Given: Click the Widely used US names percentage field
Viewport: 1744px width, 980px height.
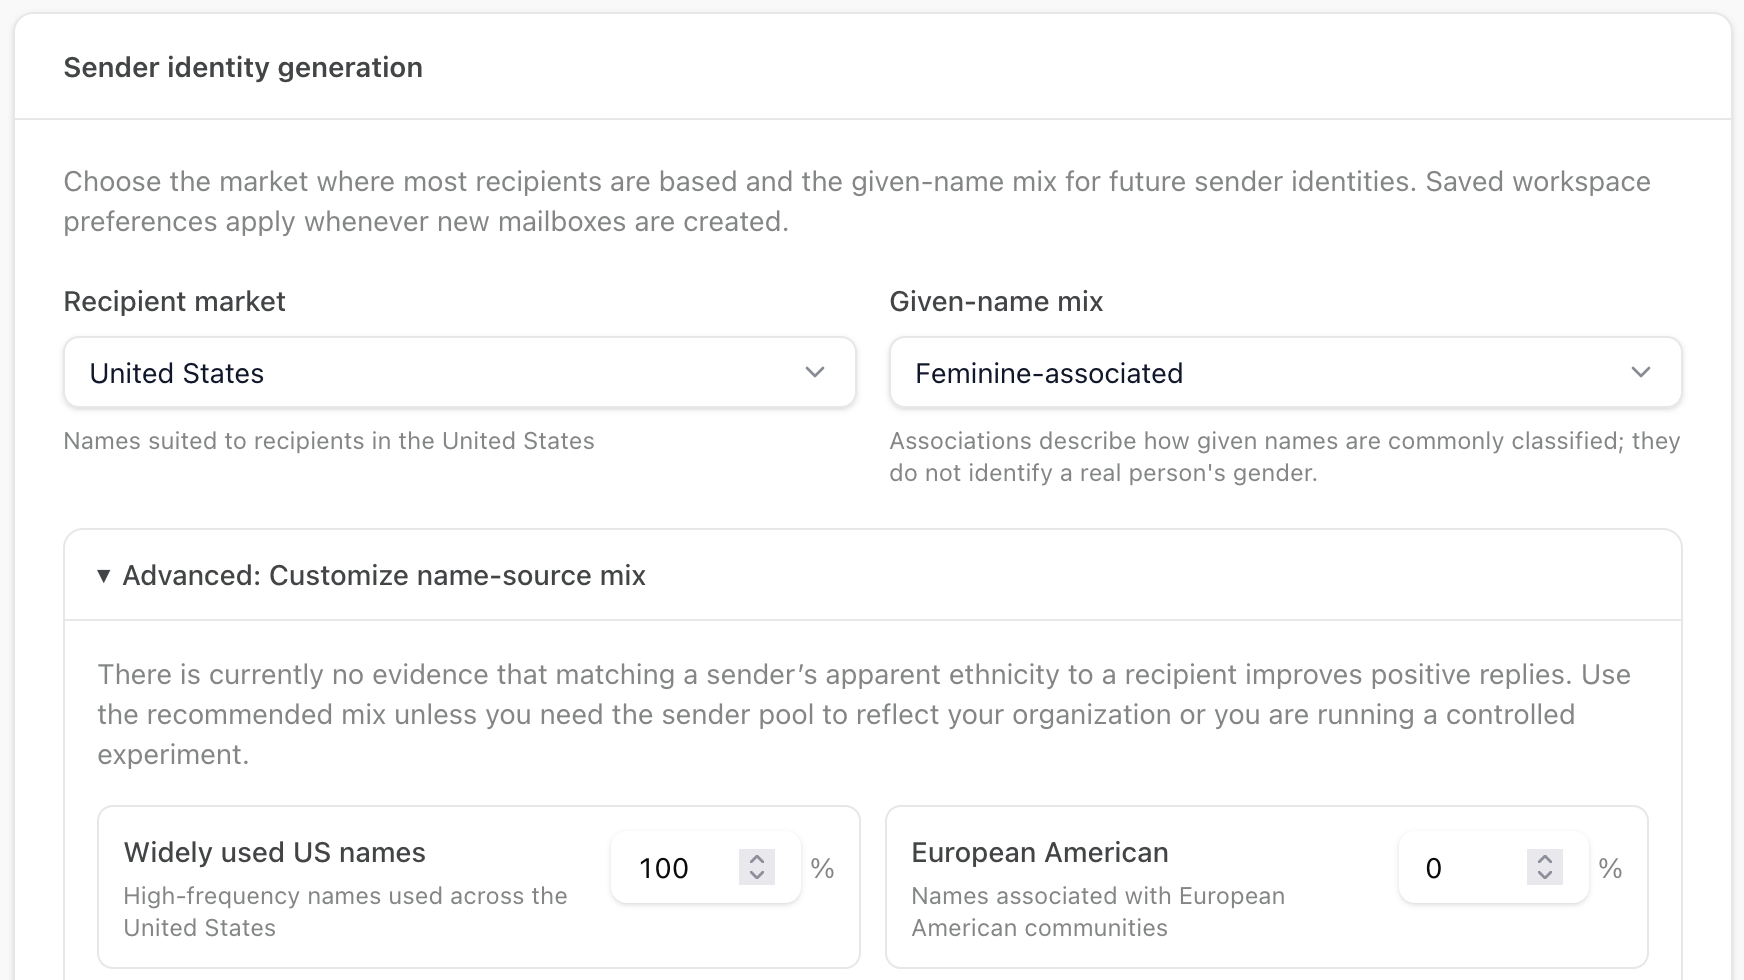Looking at the screenshot, I should 705,867.
